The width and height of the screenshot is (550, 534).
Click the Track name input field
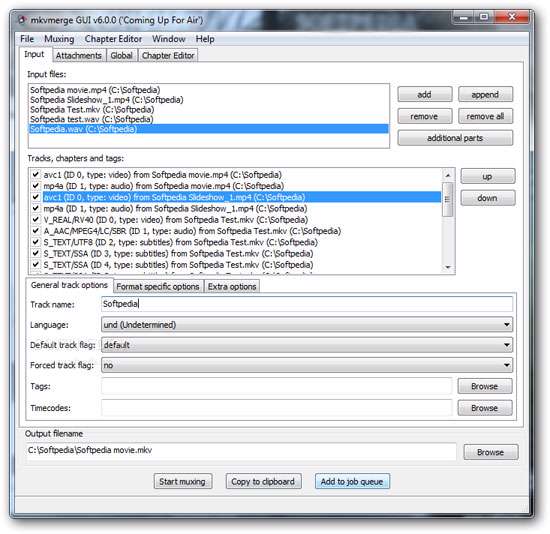click(x=307, y=304)
